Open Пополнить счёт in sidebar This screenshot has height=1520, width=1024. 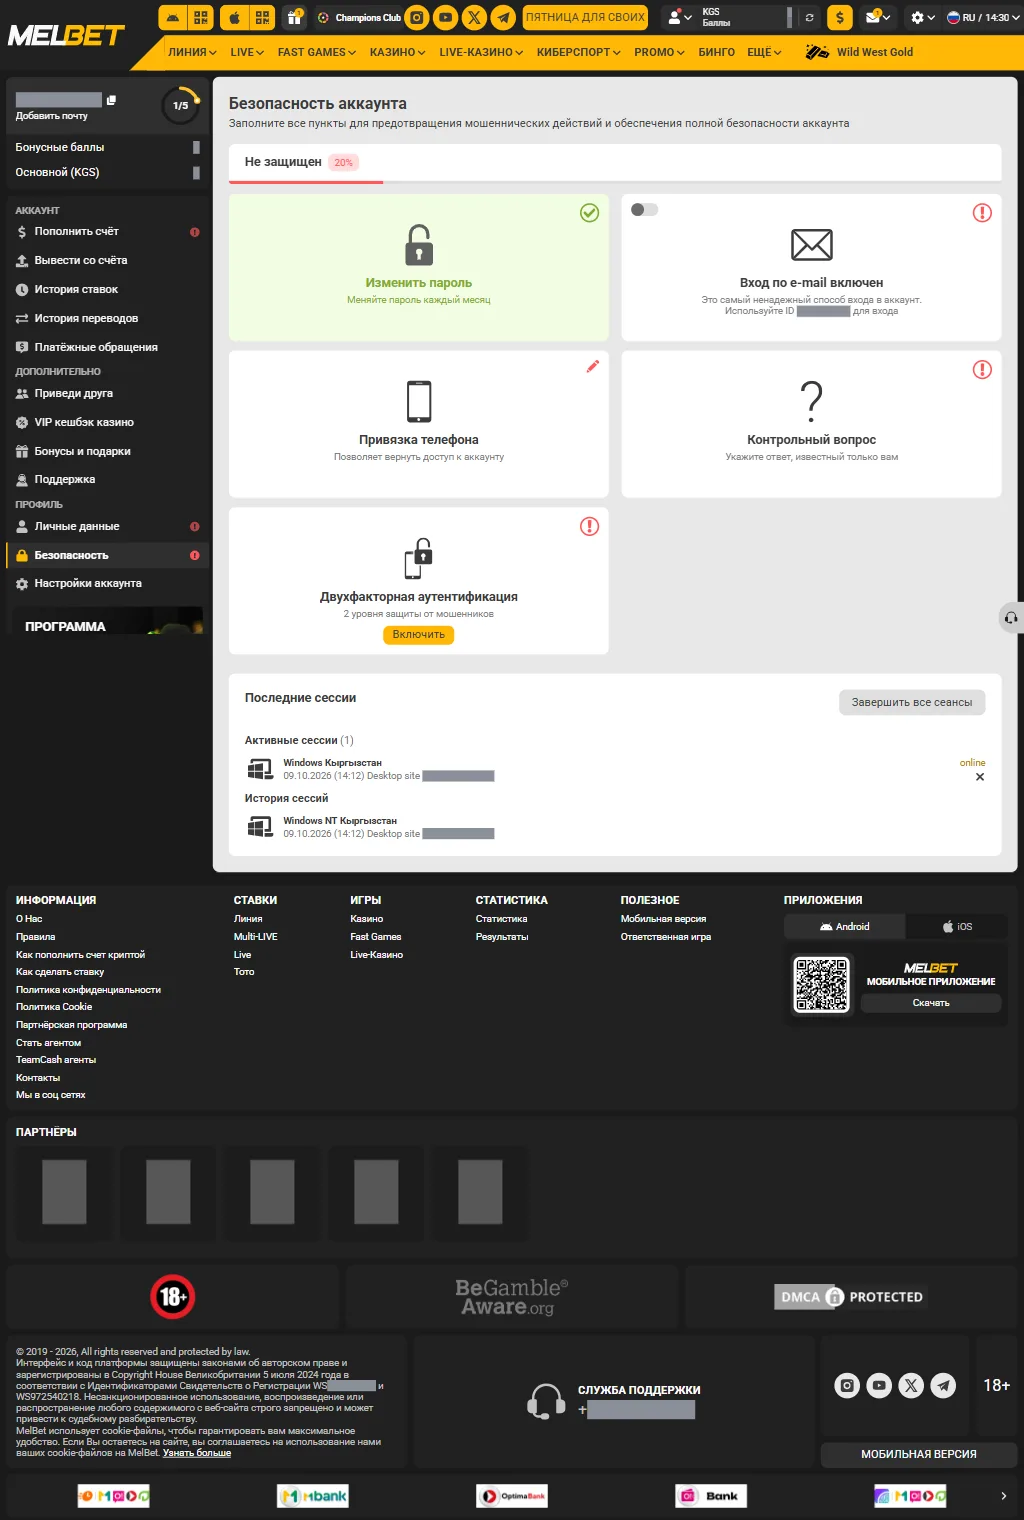[107, 231]
